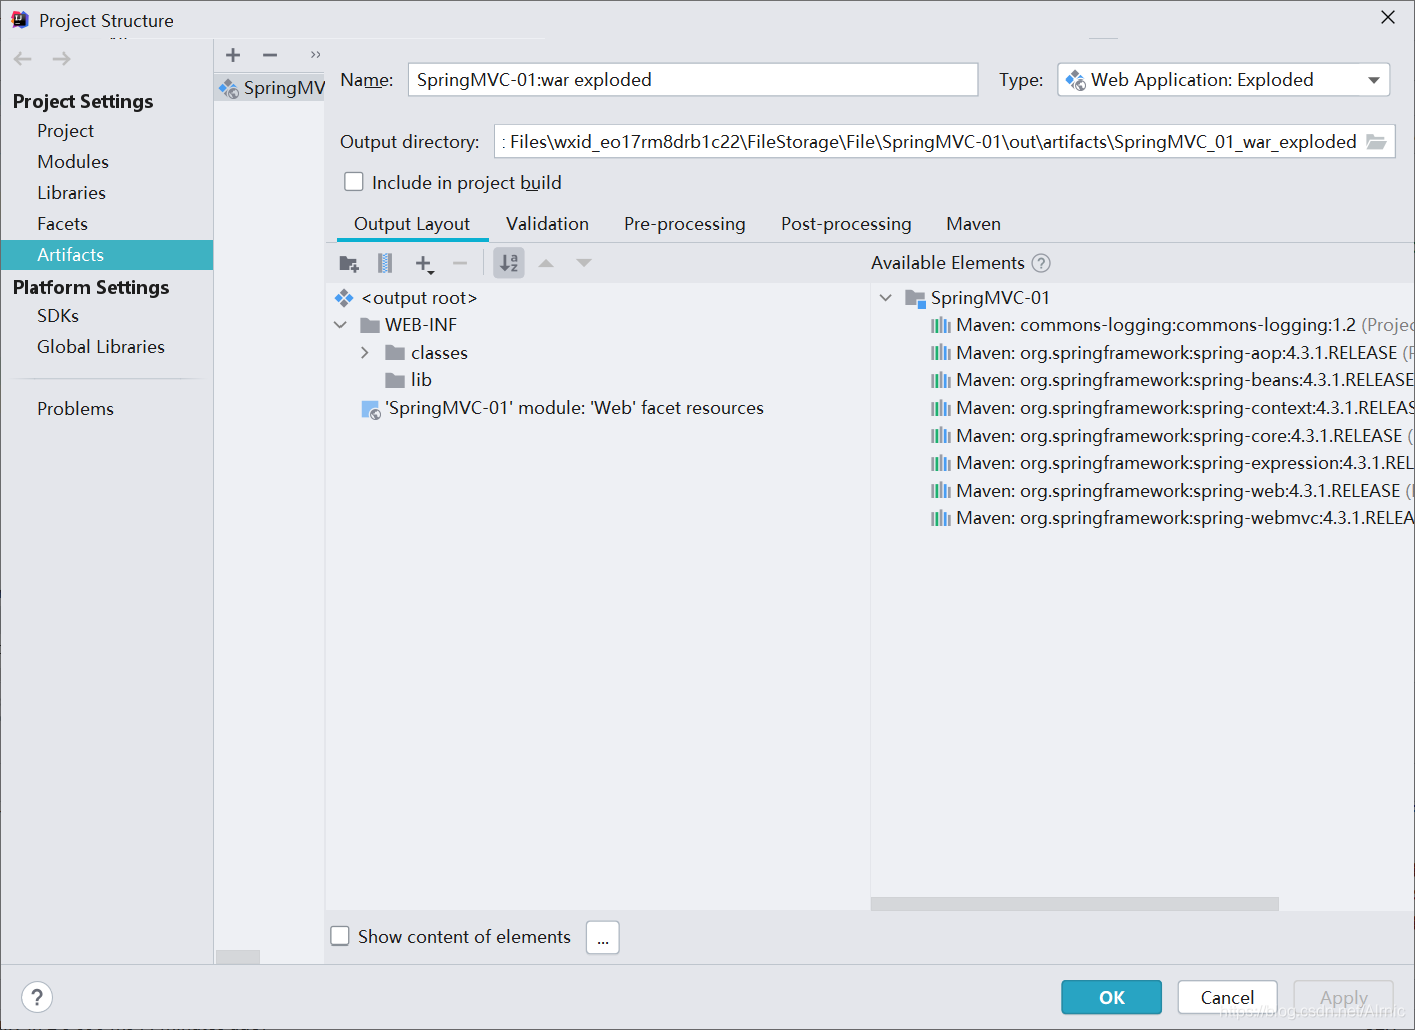Click the Available Elements help icon
This screenshot has height=1030, width=1415.
tap(1040, 262)
